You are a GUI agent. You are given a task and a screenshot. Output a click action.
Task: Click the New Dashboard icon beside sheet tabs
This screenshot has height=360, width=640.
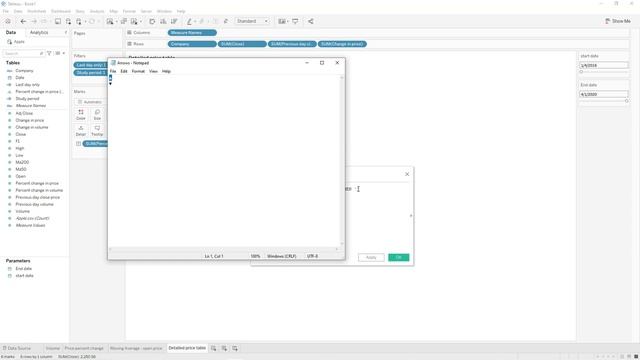click(x=224, y=348)
